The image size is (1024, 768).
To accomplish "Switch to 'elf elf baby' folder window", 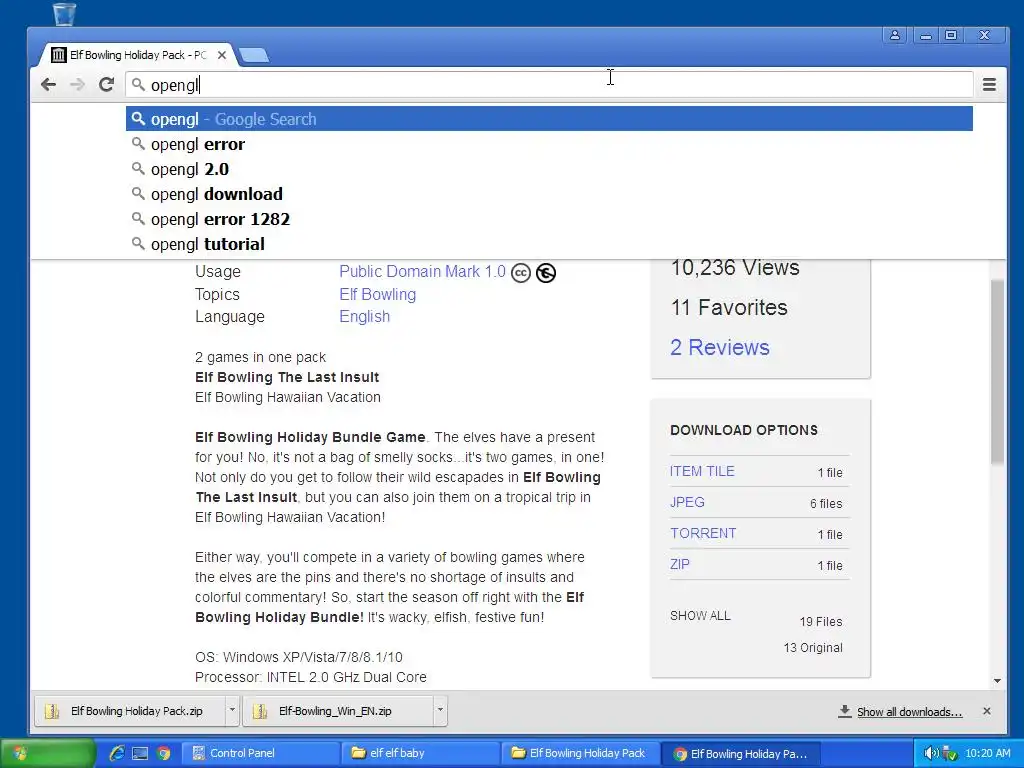I will point(420,753).
